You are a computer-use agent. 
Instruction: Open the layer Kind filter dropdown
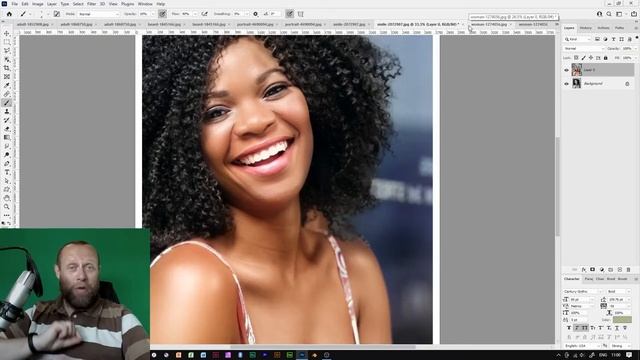pyautogui.click(x=578, y=39)
